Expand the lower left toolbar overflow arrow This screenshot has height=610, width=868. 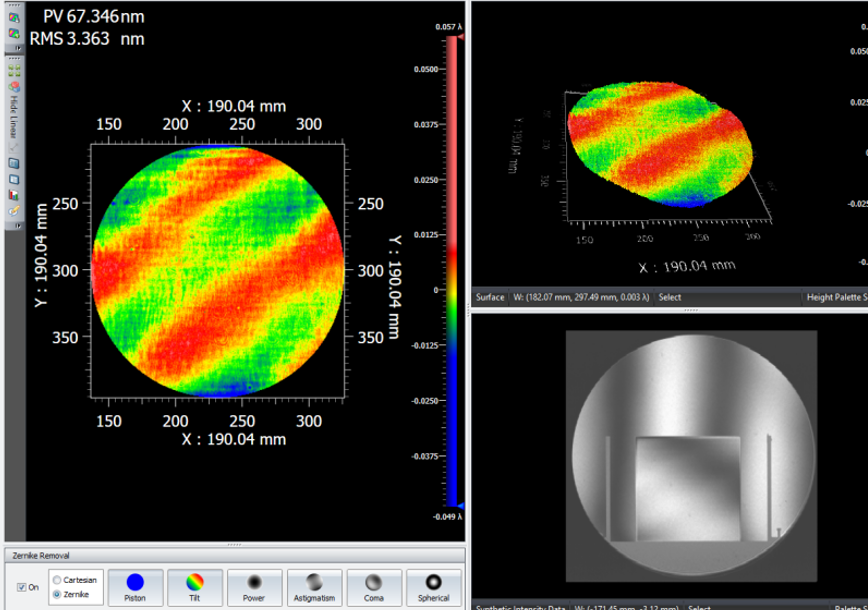(x=15, y=225)
